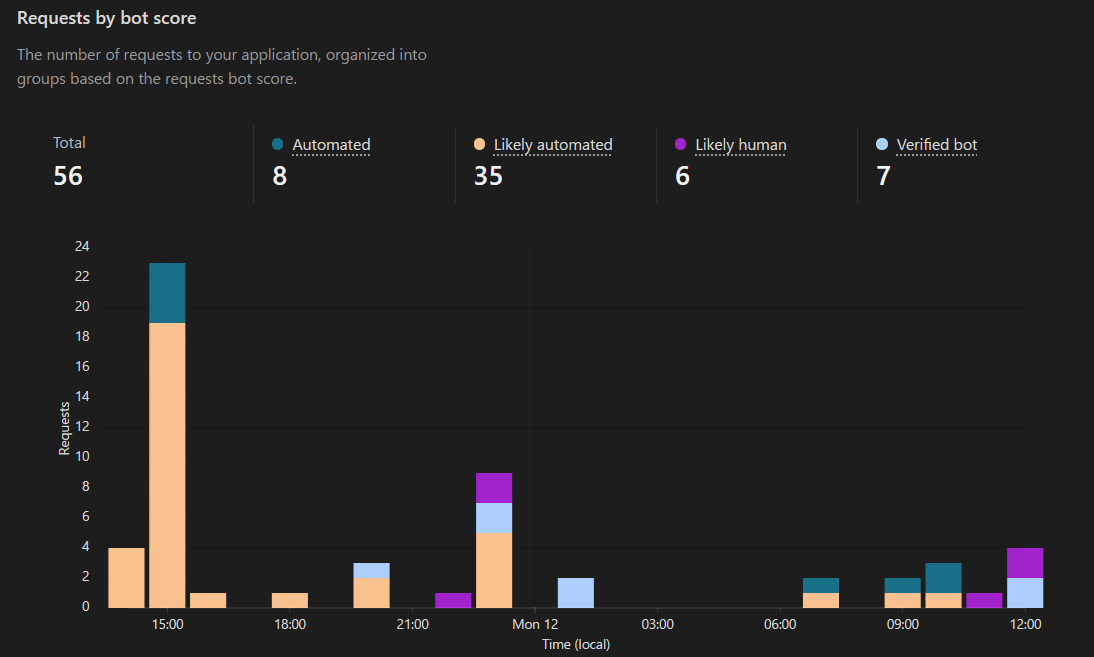Click the purple segment of the 12:00 bar
Viewport: 1094px width, 657px height.
(x=1025, y=563)
